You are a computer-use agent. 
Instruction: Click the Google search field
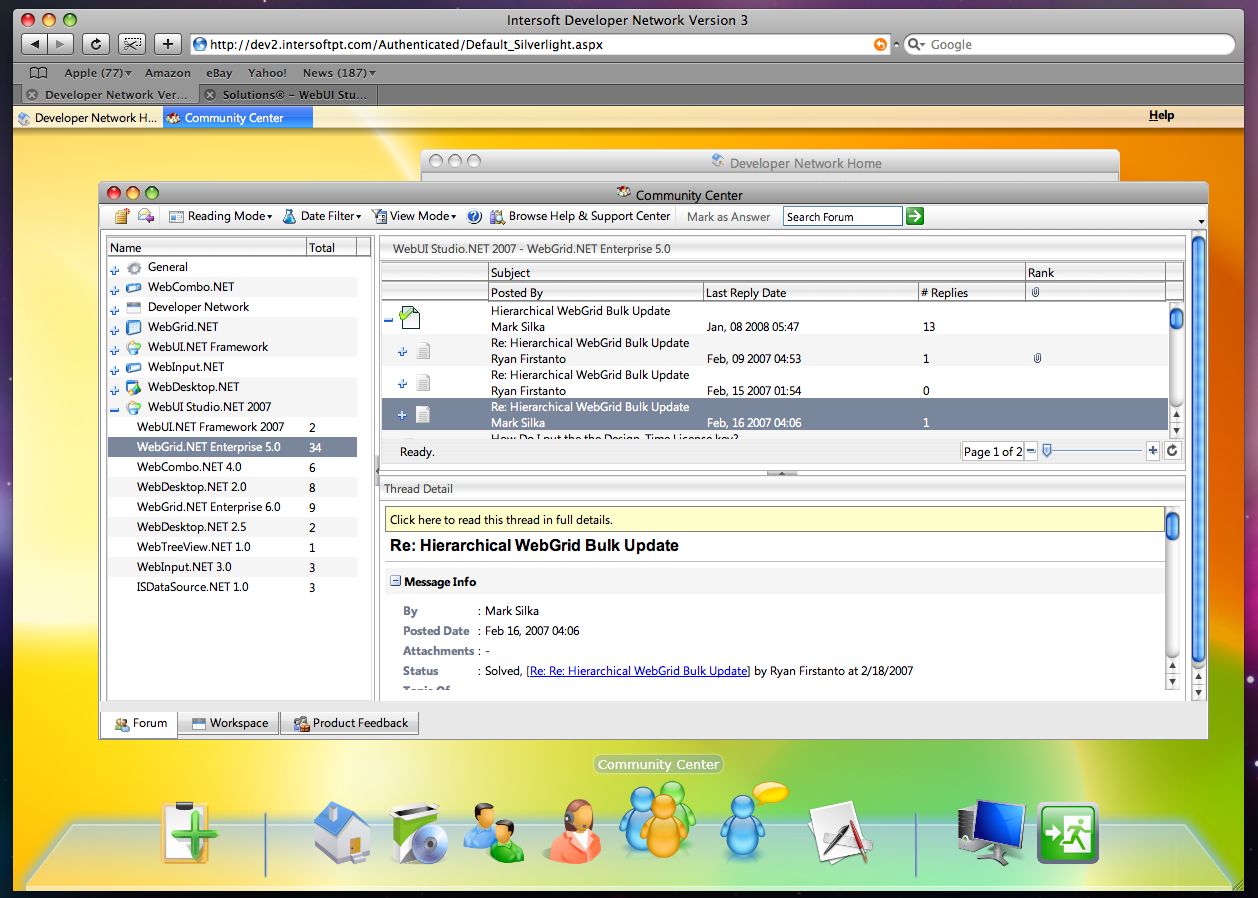tap(1070, 44)
